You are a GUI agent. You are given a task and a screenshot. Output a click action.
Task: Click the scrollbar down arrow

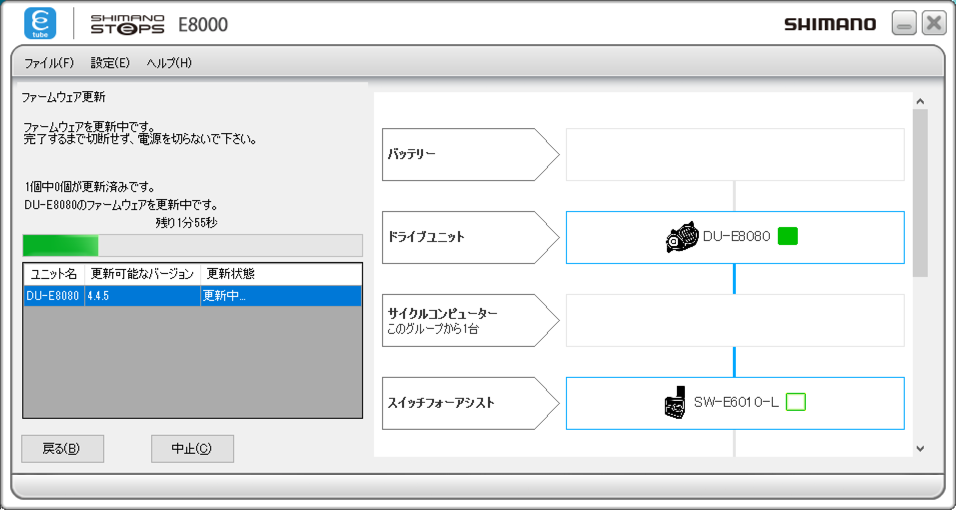tap(920, 449)
